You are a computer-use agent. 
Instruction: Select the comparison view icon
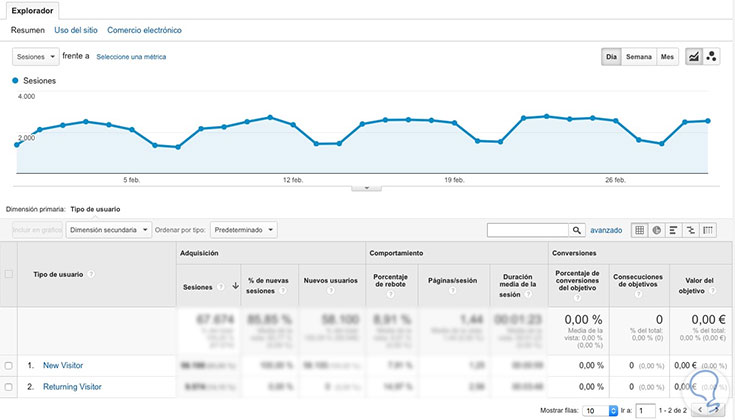coord(691,230)
